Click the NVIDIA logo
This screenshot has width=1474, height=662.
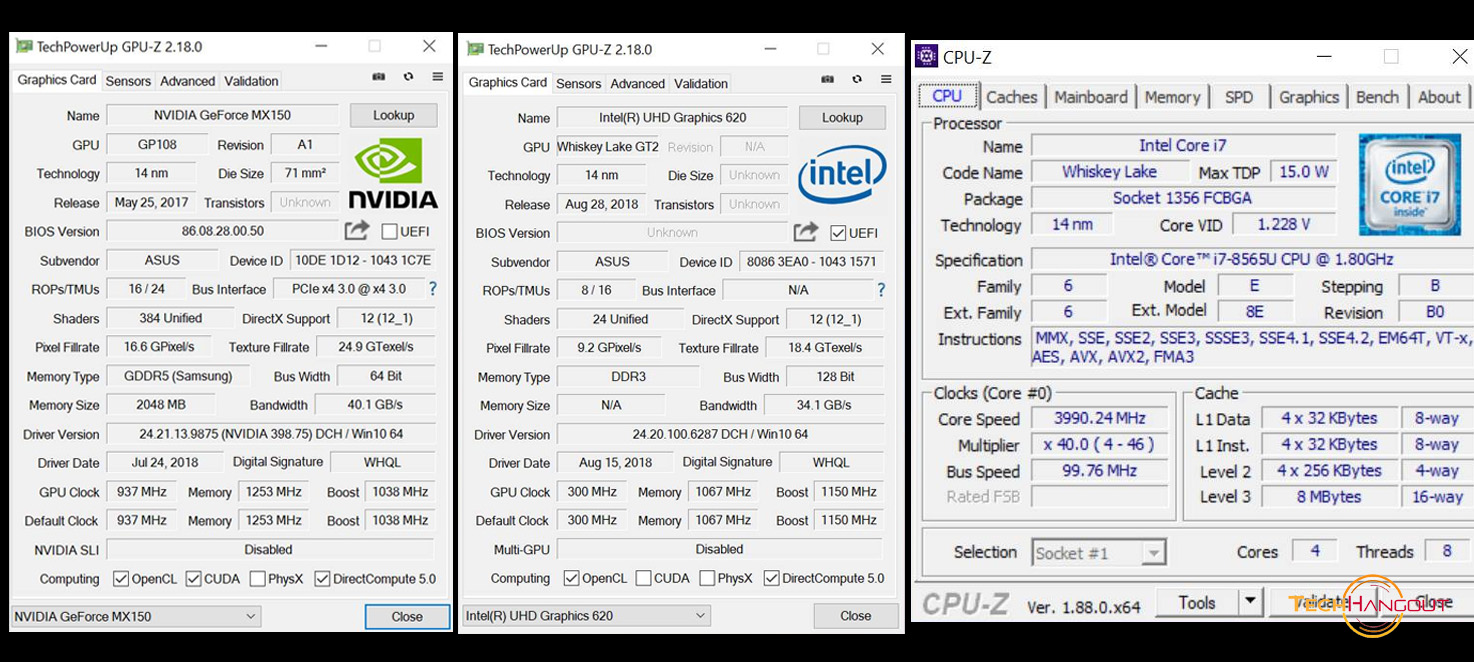point(392,173)
